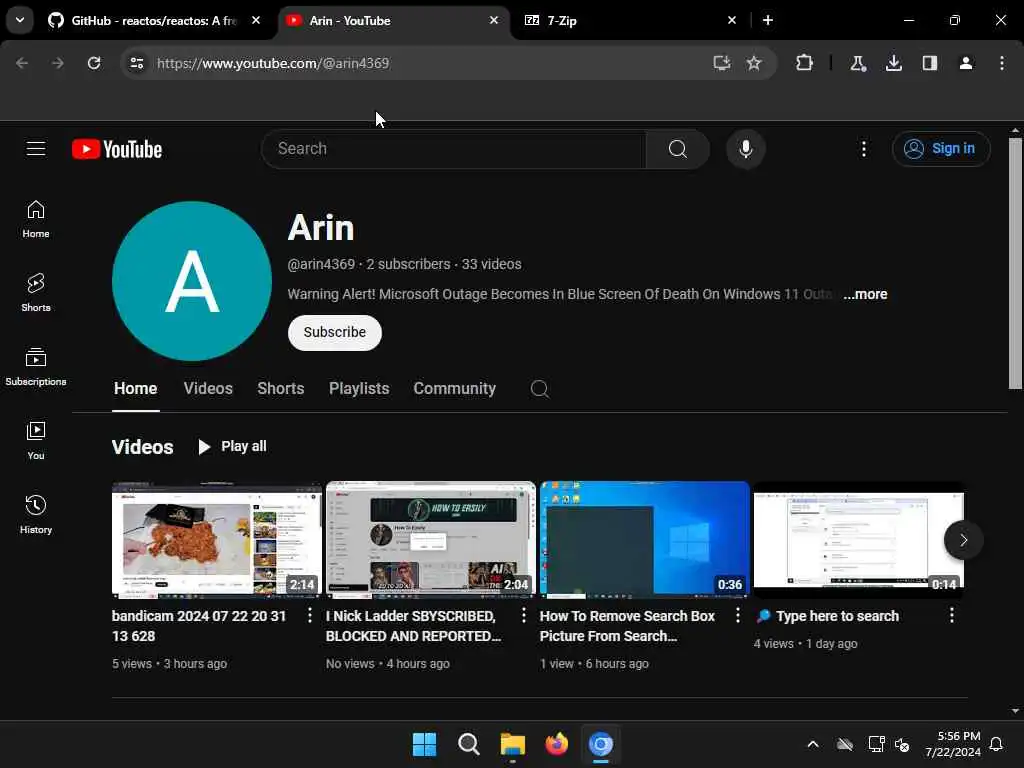Play all channel videos
This screenshot has height=768, width=1024.
[x=232, y=447]
